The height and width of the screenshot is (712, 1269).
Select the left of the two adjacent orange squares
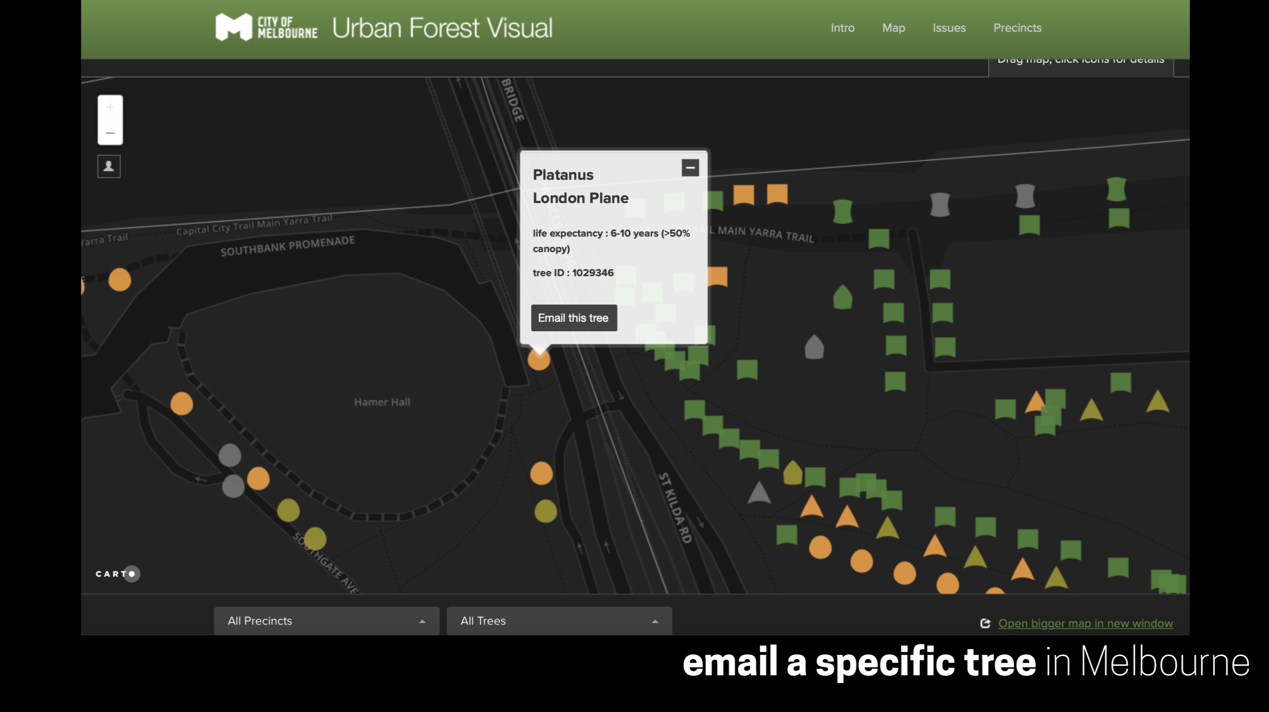click(743, 195)
